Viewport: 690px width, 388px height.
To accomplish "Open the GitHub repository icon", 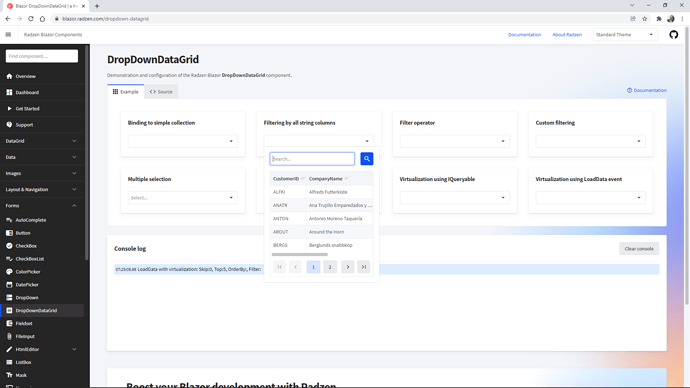I will click(674, 34).
